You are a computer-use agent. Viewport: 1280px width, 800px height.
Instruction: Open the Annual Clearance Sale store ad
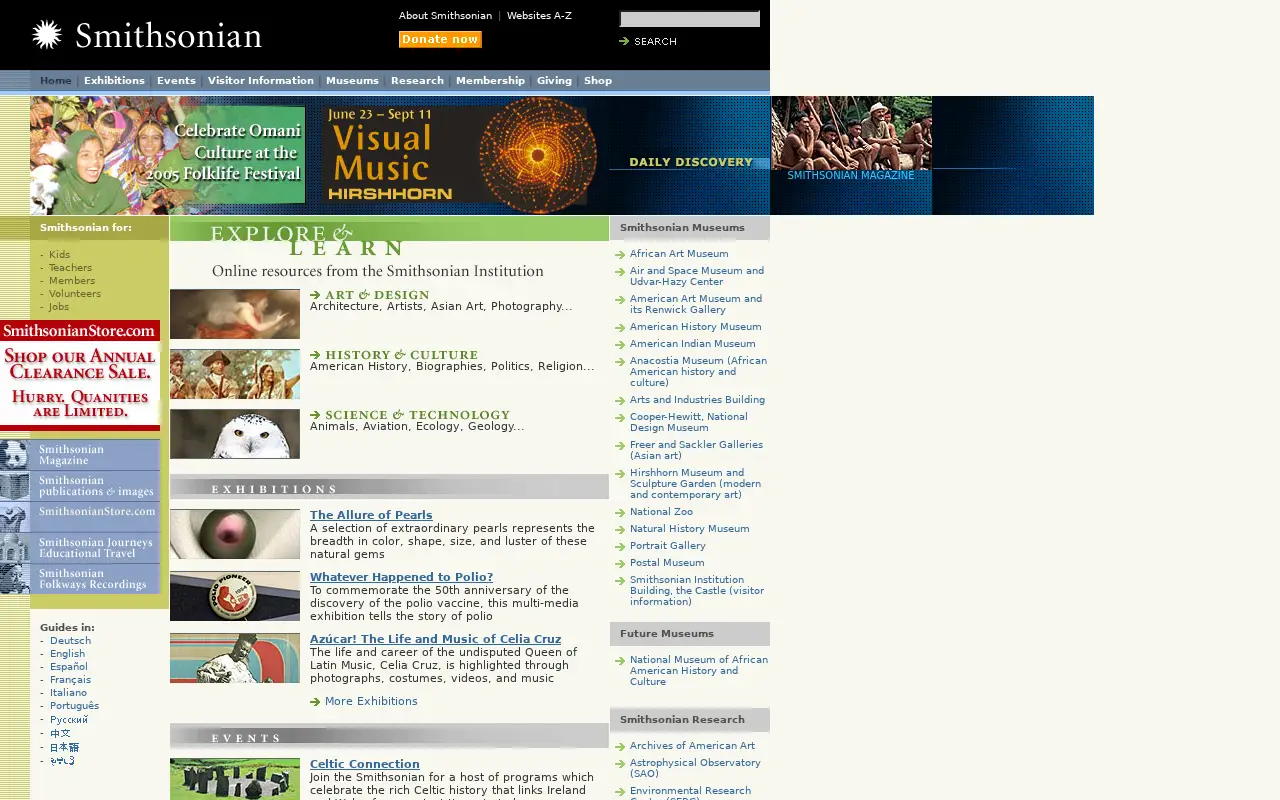click(x=80, y=375)
